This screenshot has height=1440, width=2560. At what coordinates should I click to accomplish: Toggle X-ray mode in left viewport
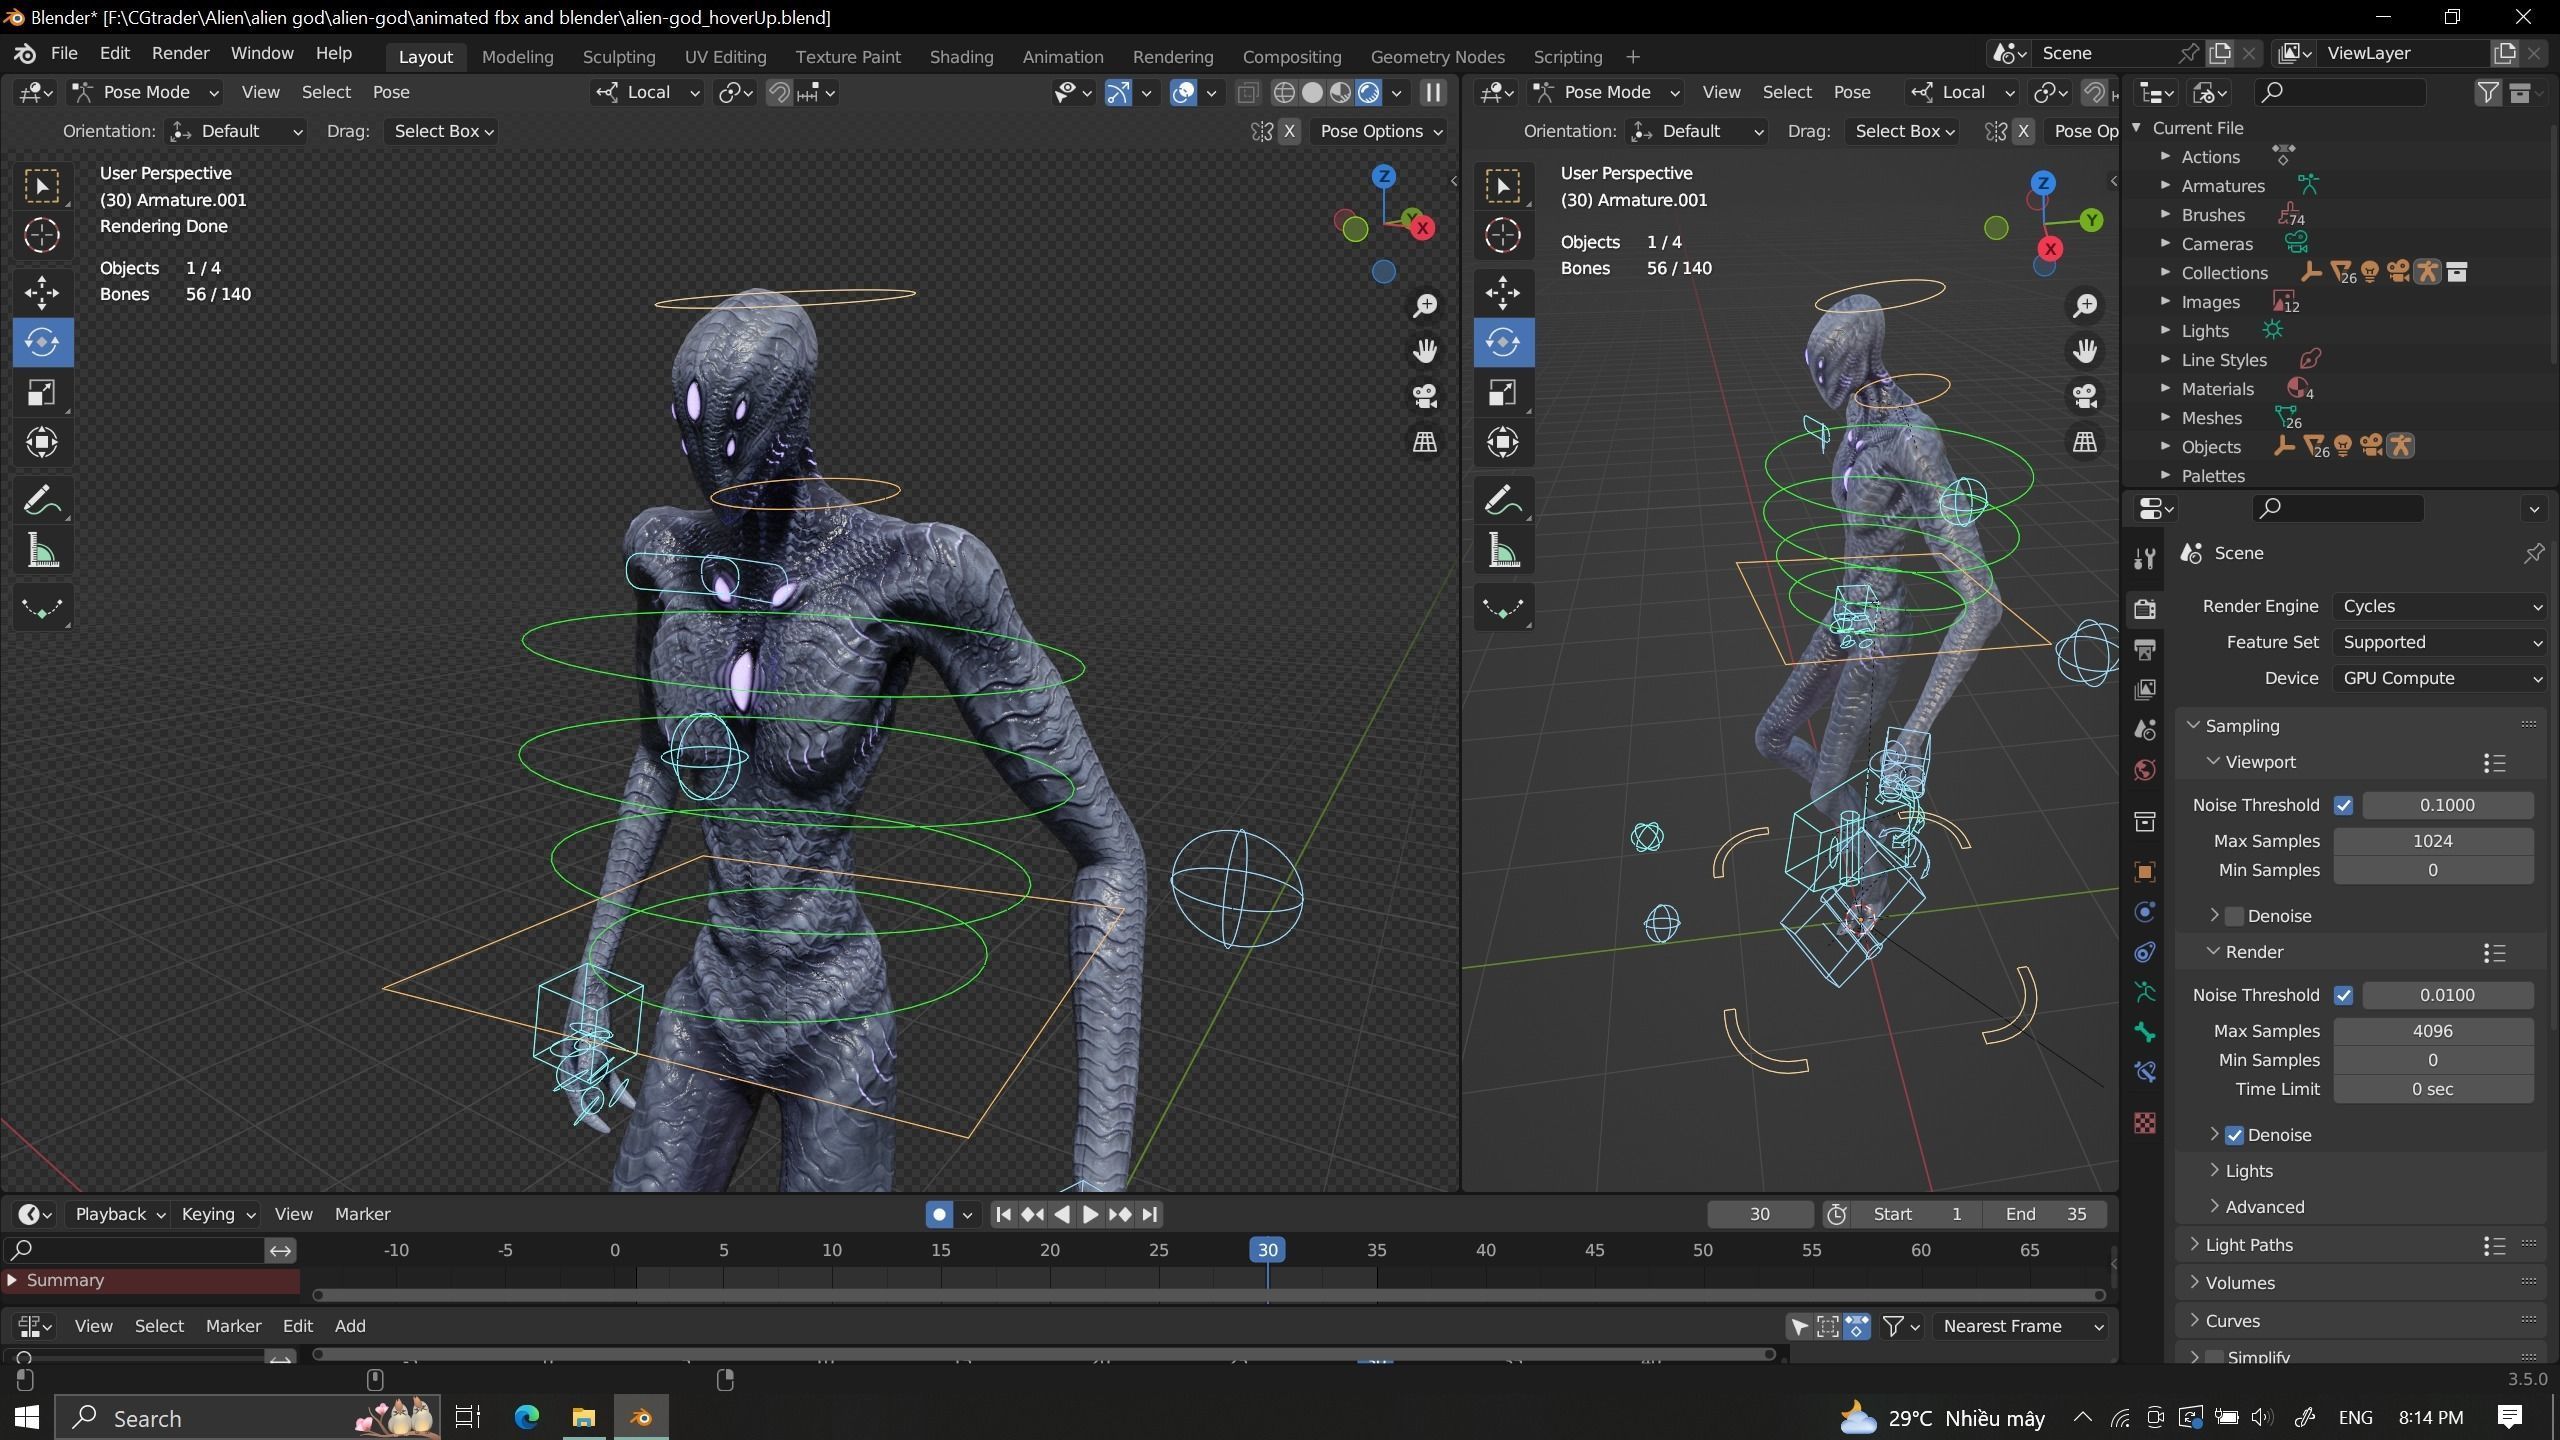pos(1247,93)
